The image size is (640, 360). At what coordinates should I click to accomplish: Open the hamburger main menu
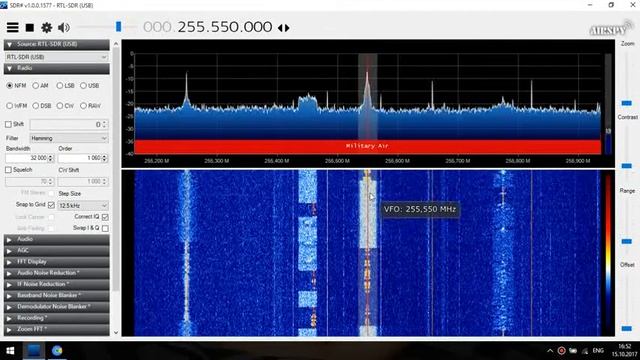click(13, 27)
